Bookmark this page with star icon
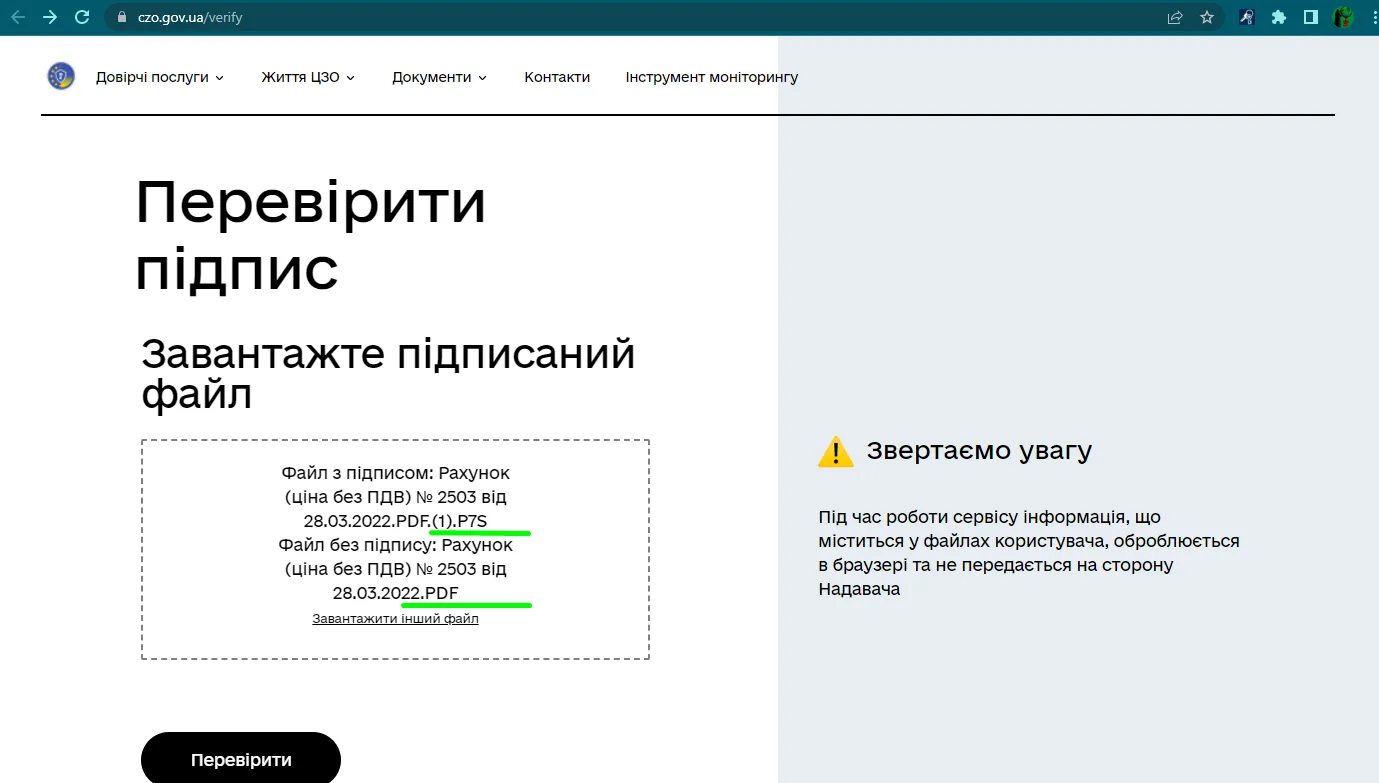This screenshot has width=1379, height=783. click(x=1207, y=17)
